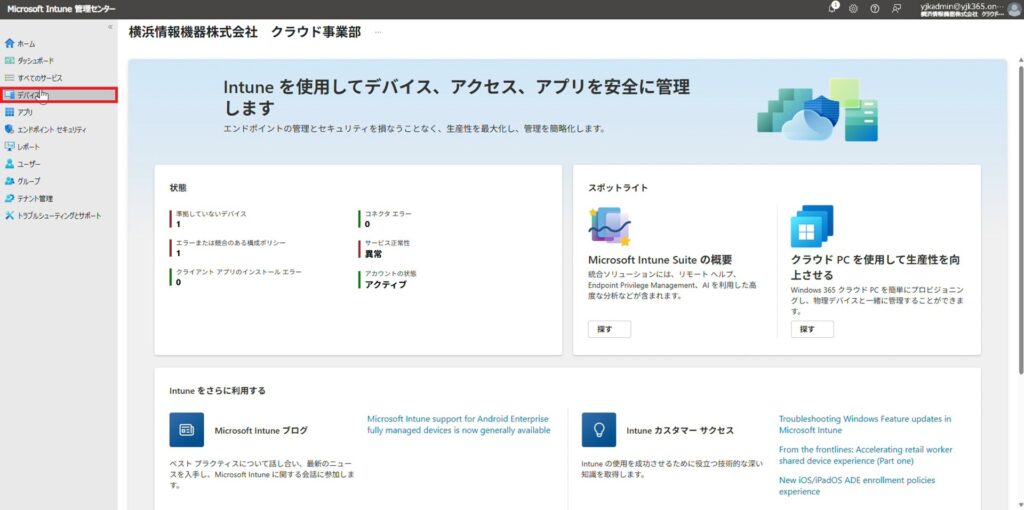
Task: Open the settings gear in header
Action: click(853, 8)
